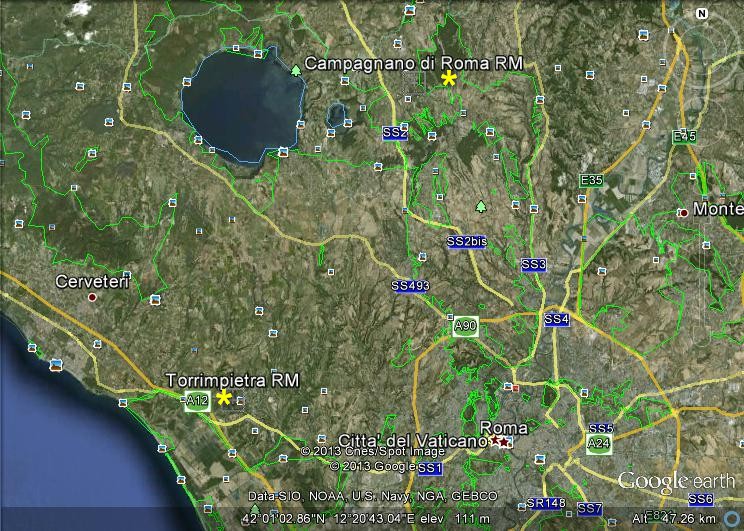Click the red dot marker for Cerveteri
Viewport: 744px width, 531px height.
pyautogui.click(x=92, y=297)
